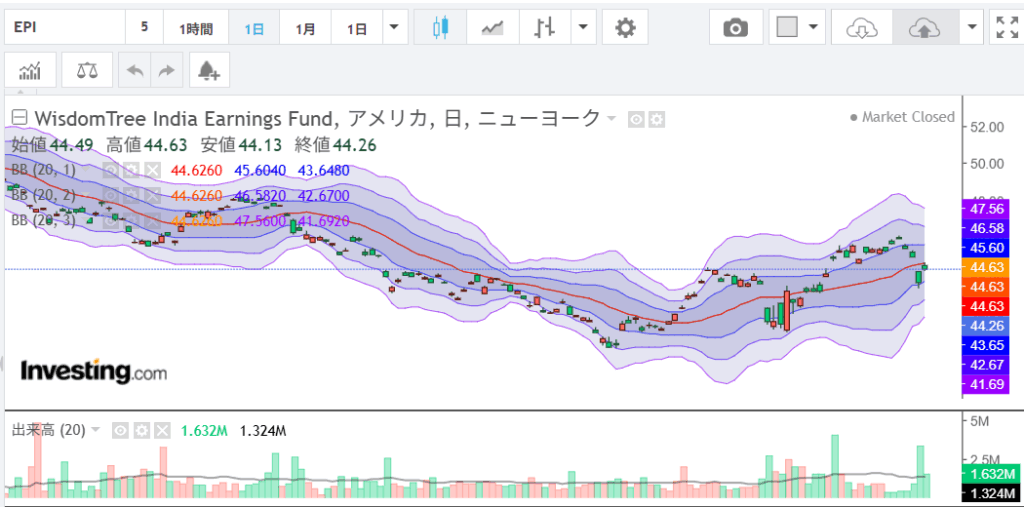Screen dimensions: 1024x507
Task: Click the 出来高 (20) indicator label
Action: coord(49,431)
